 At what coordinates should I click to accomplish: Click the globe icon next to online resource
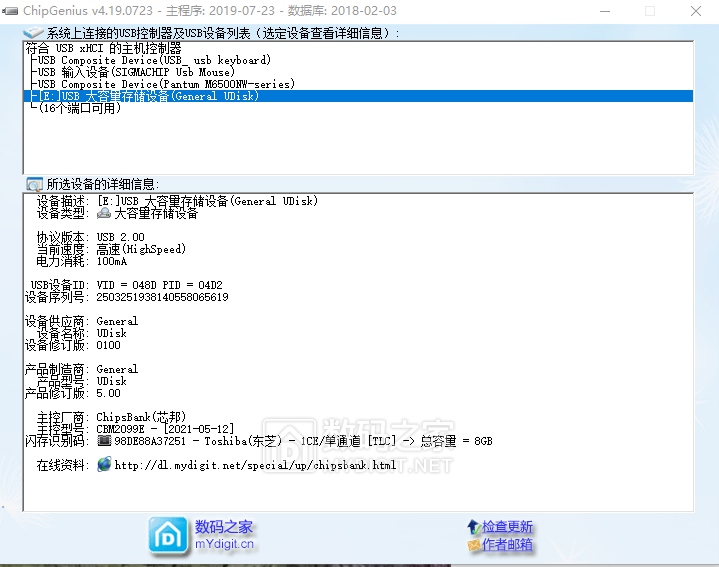(x=104, y=464)
